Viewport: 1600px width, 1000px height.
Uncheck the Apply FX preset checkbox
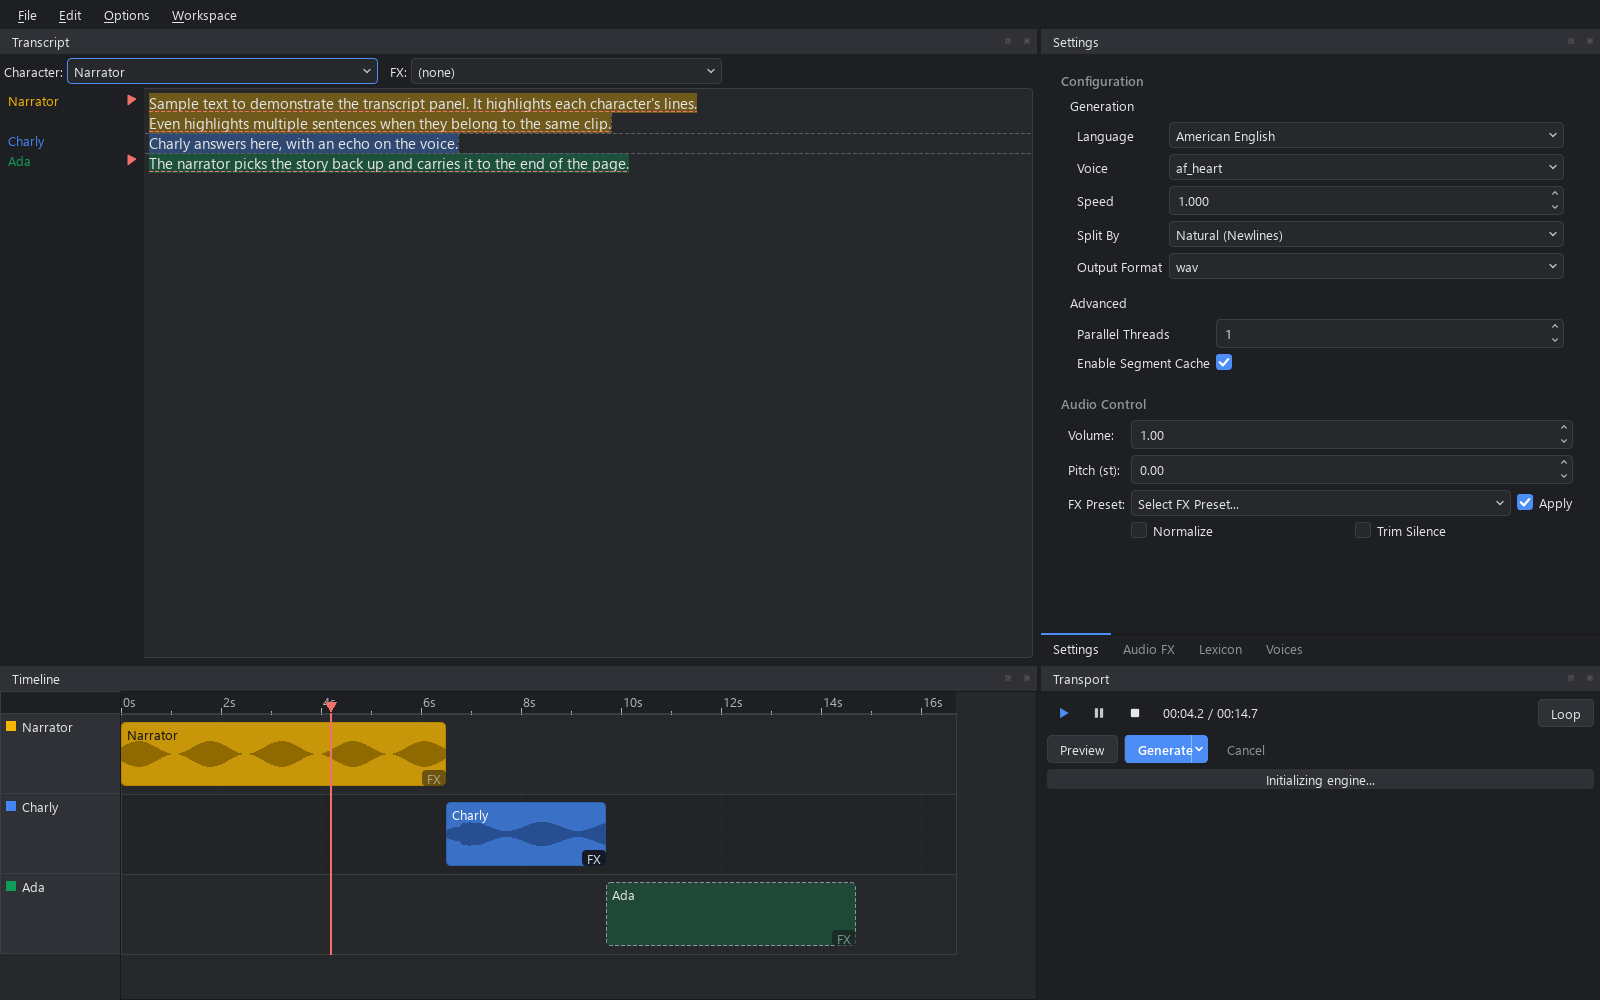tap(1525, 503)
